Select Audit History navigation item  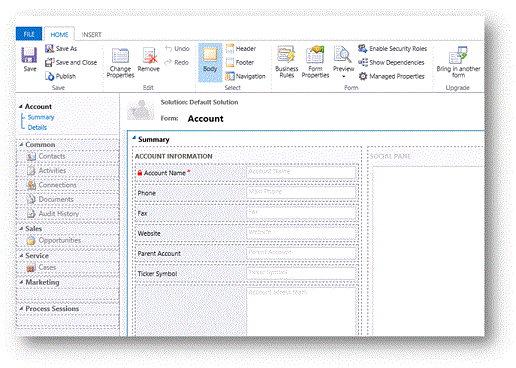[68, 214]
